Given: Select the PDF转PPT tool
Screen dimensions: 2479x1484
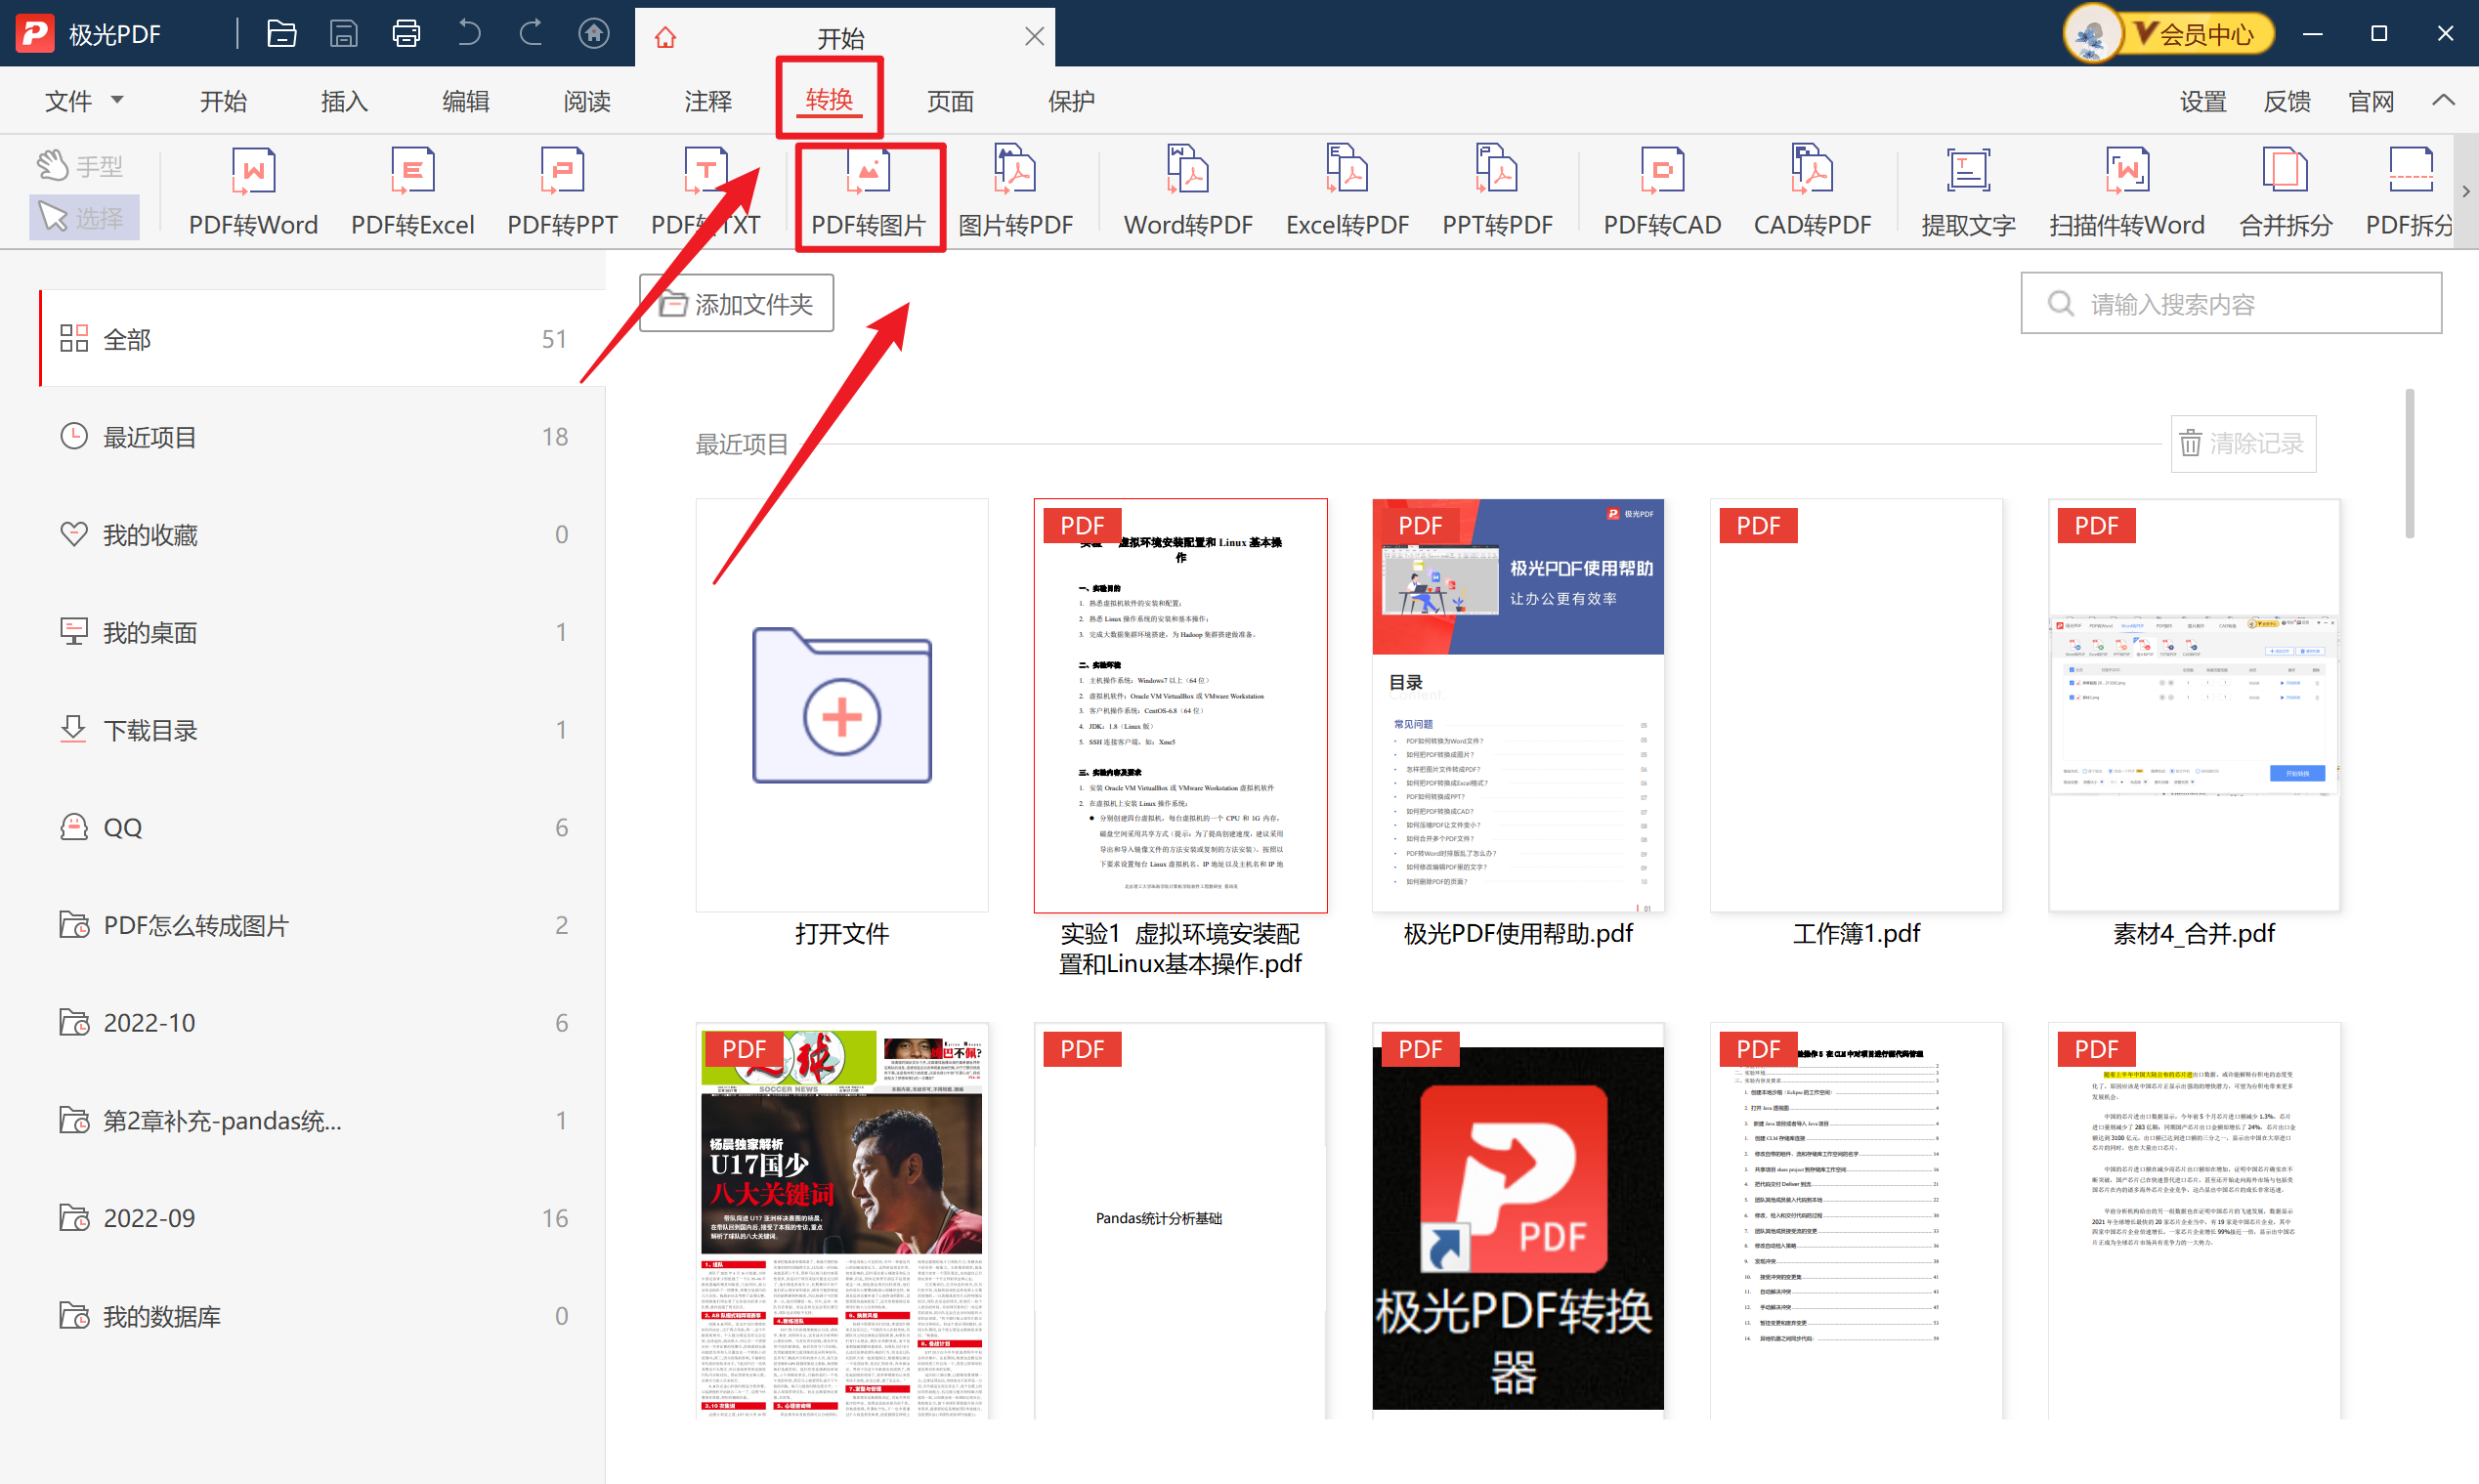Looking at the screenshot, I should coord(562,192).
